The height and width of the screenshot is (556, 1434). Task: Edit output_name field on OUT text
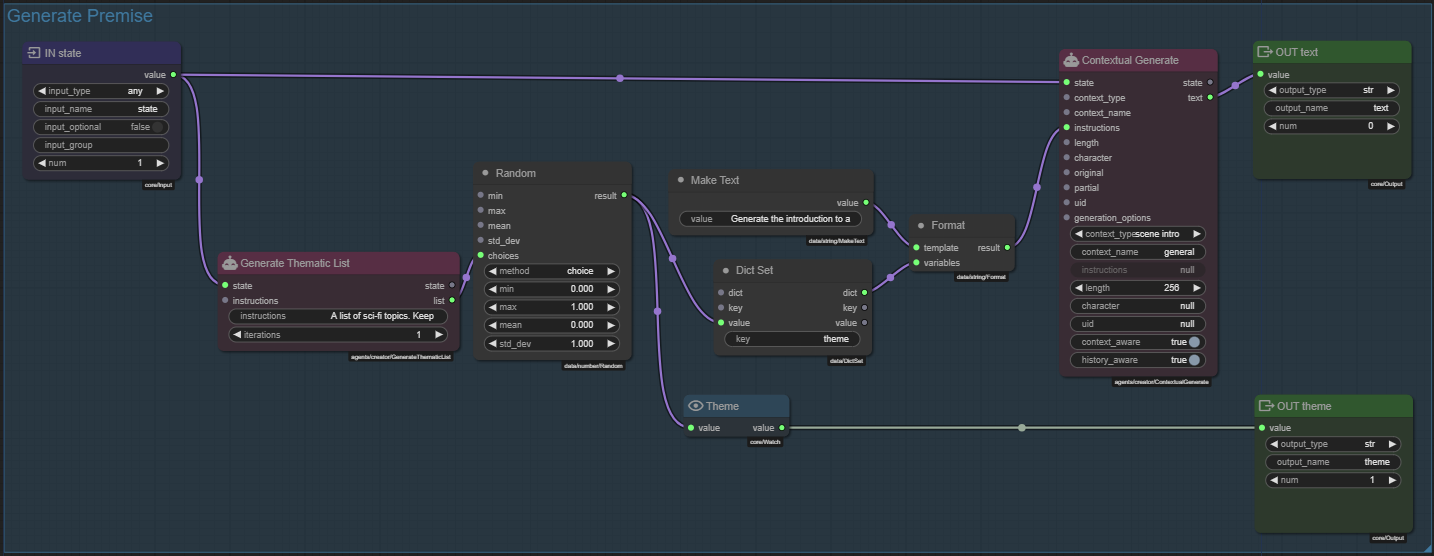click(1332, 108)
